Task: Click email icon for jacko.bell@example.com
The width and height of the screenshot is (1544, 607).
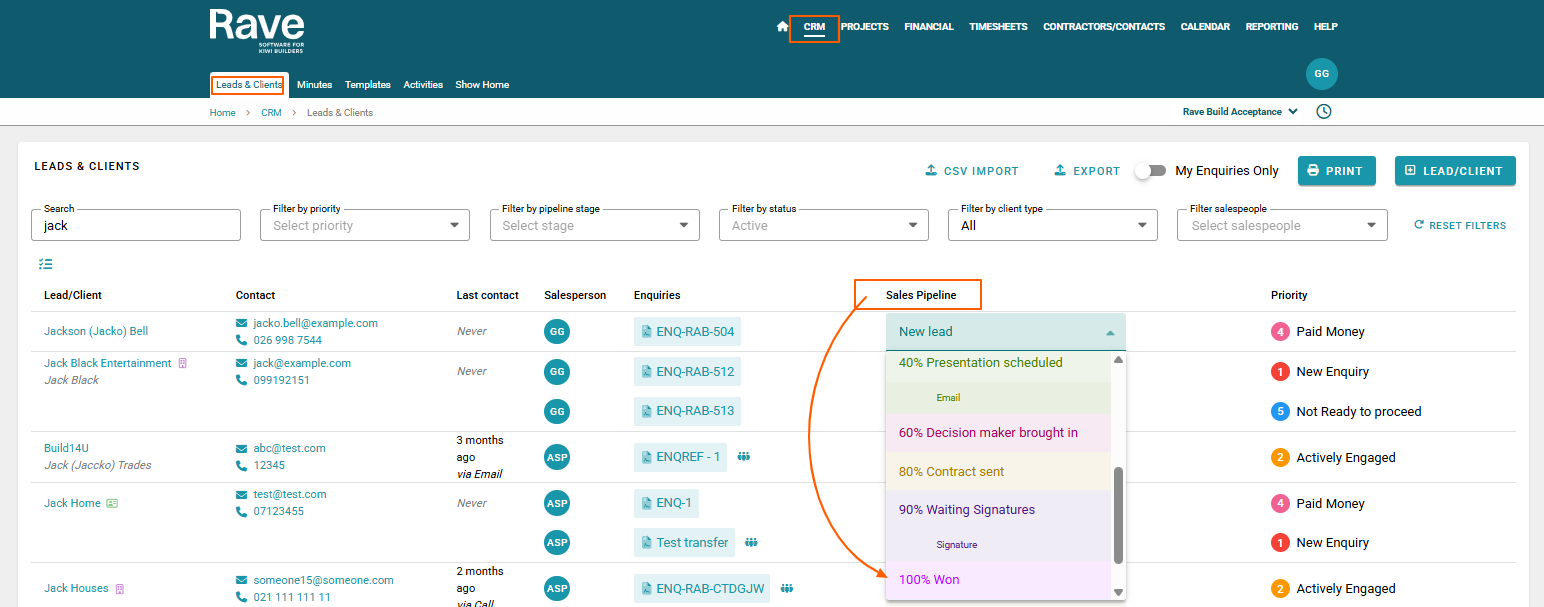Action: [x=241, y=323]
